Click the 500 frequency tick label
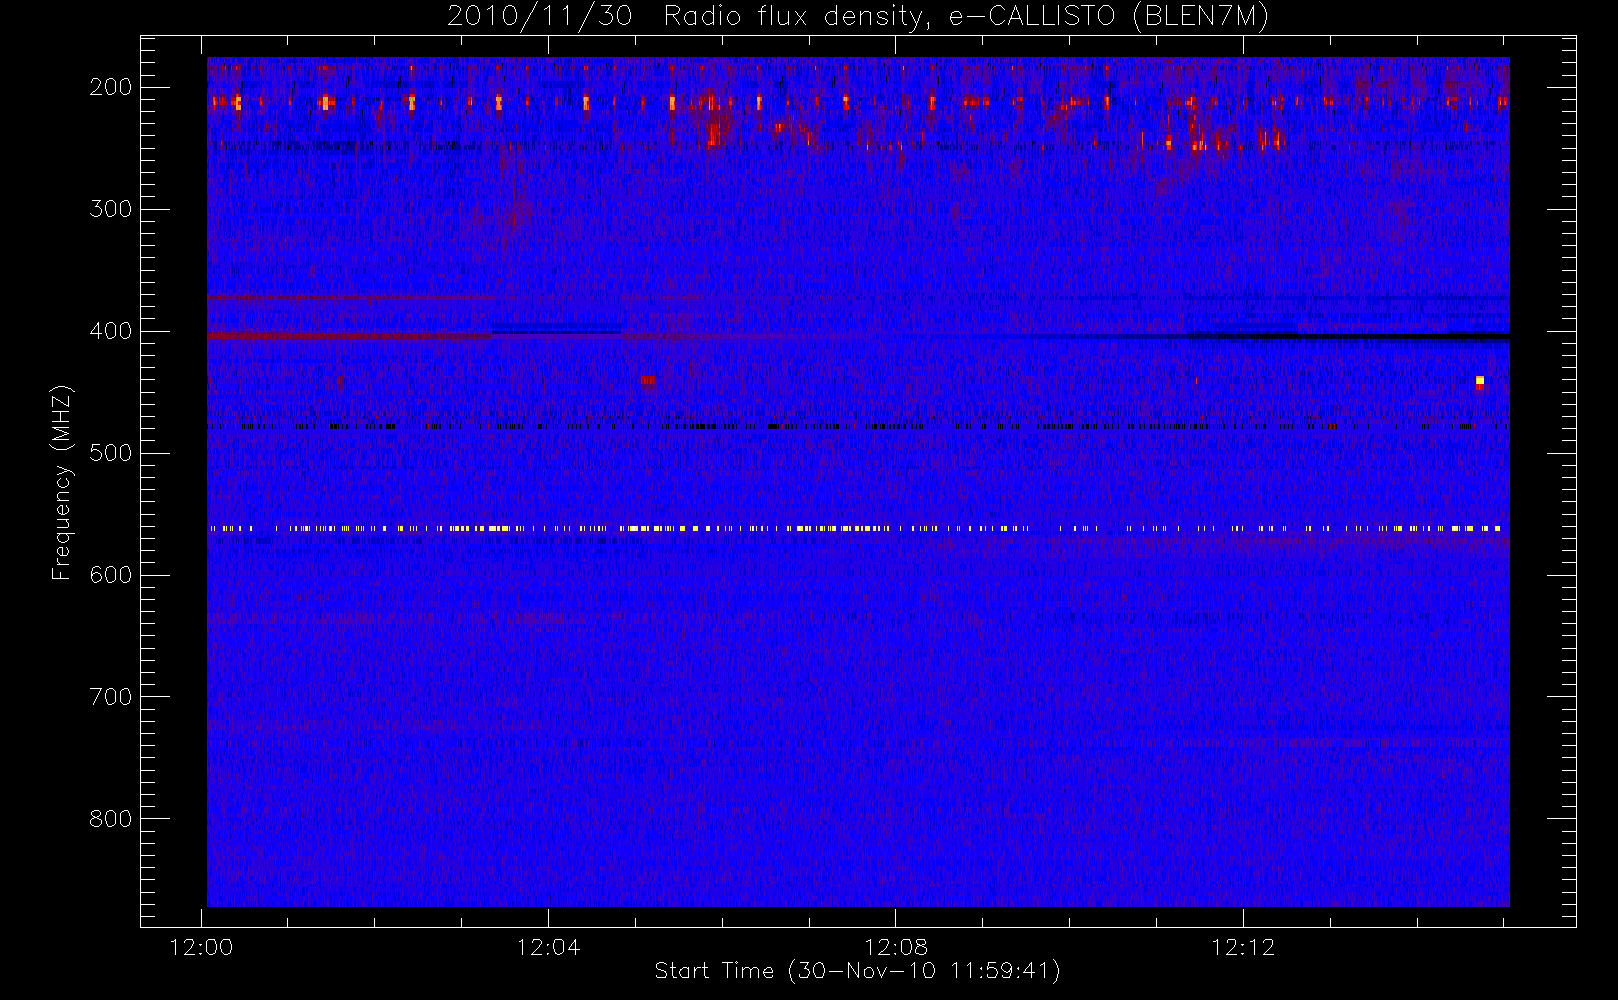 (x=111, y=453)
